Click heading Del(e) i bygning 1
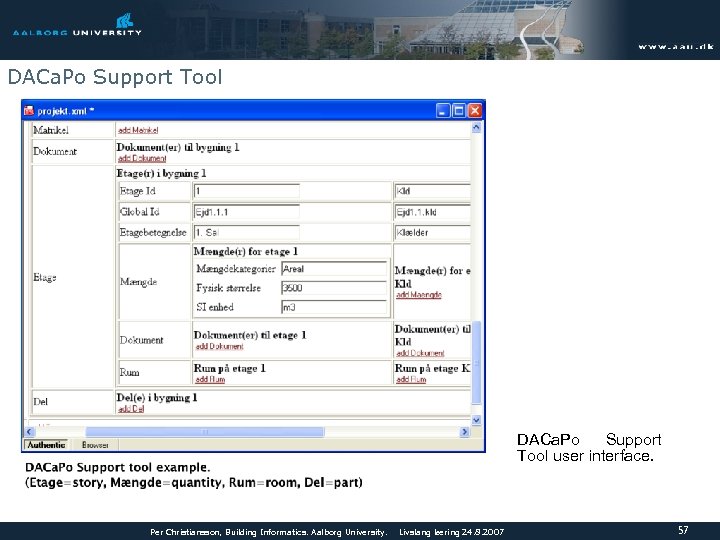Viewport: 720px width, 540px height. [157, 397]
